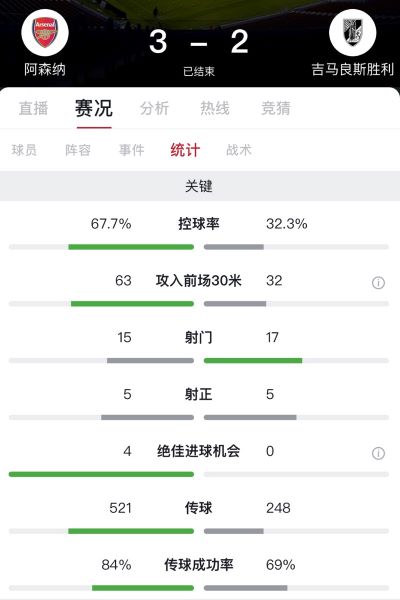Tap the 3 - 2 match score
Screen dimensions: 400x600
tap(199, 41)
